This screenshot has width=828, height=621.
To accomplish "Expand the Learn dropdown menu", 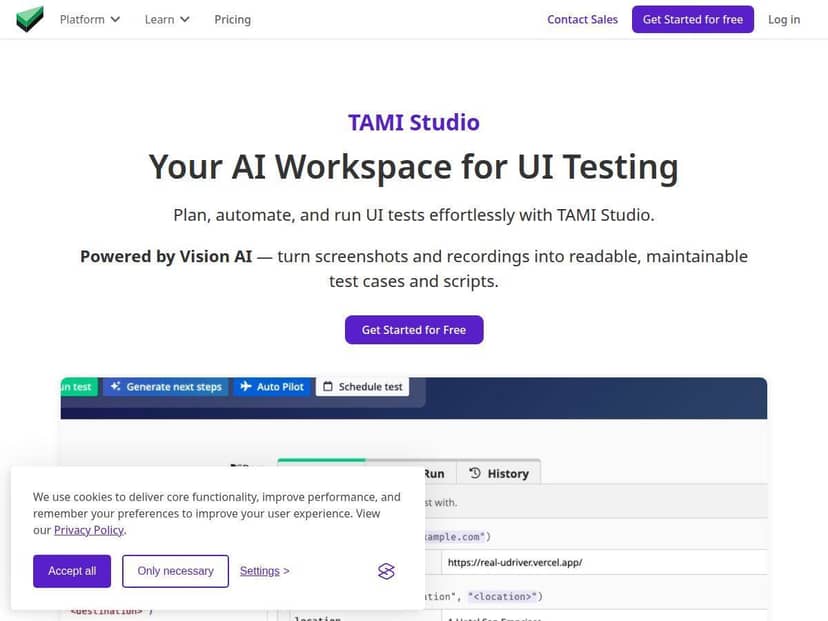I will [x=167, y=19].
